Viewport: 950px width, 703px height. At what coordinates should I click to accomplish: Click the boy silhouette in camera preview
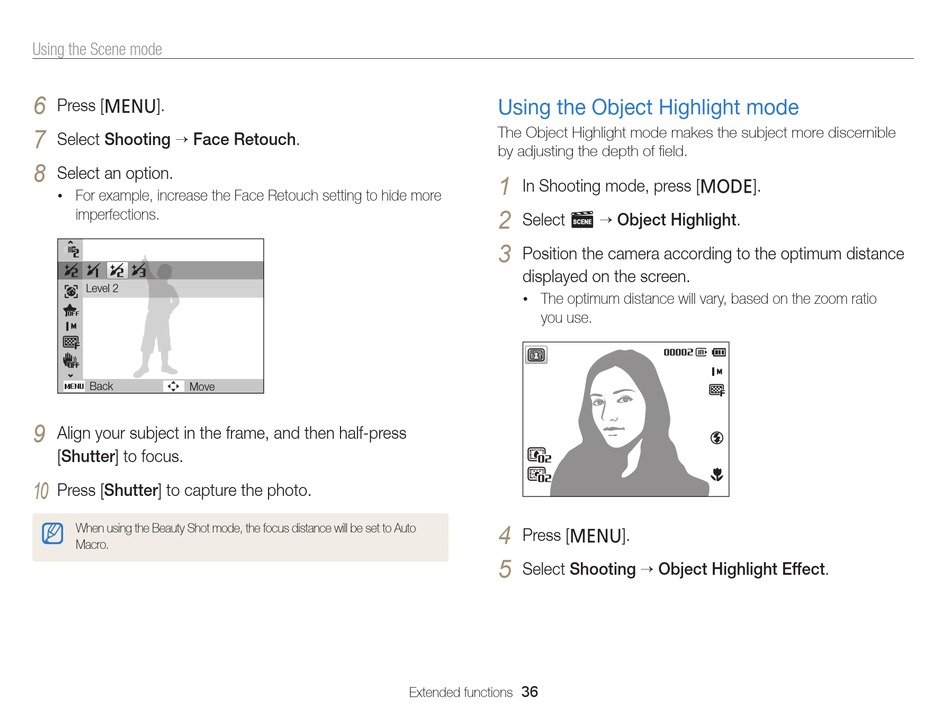click(157, 317)
